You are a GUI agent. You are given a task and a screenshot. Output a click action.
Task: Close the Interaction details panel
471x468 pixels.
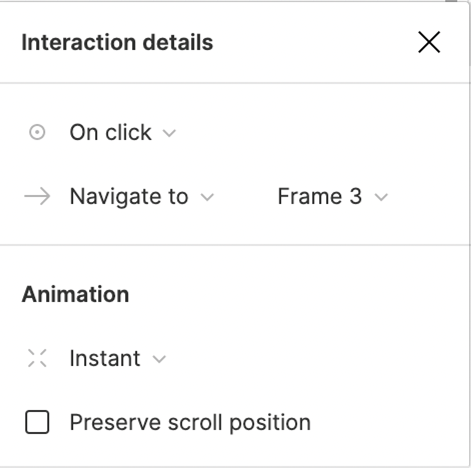click(429, 42)
